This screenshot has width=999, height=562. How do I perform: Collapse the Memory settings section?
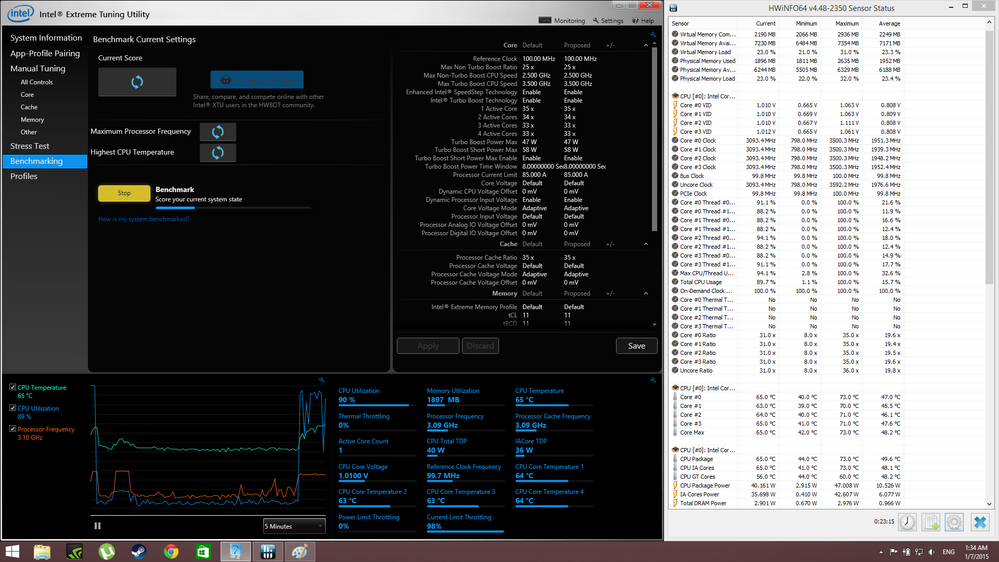(645, 294)
